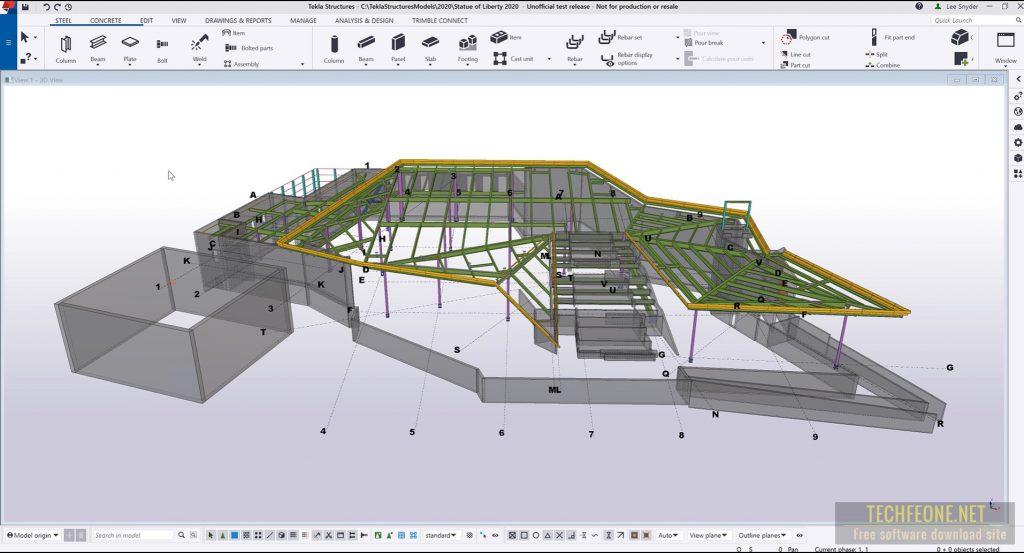Select the steel Column tool
This screenshot has height=553, width=1024.
pyautogui.click(x=65, y=49)
